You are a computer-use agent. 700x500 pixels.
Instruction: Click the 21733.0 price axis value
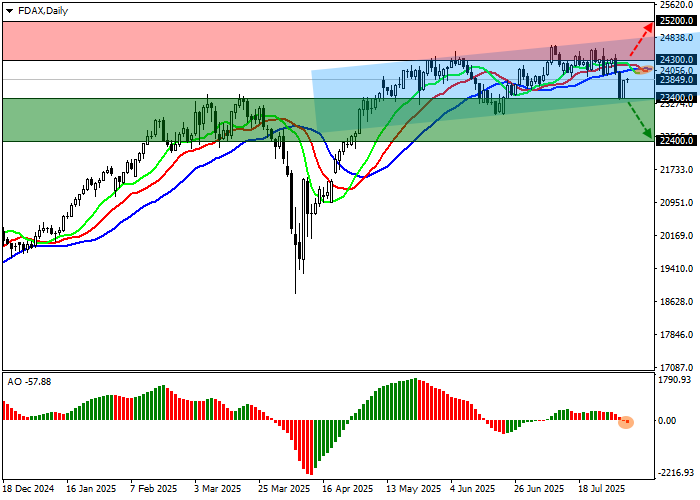pos(677,170)
